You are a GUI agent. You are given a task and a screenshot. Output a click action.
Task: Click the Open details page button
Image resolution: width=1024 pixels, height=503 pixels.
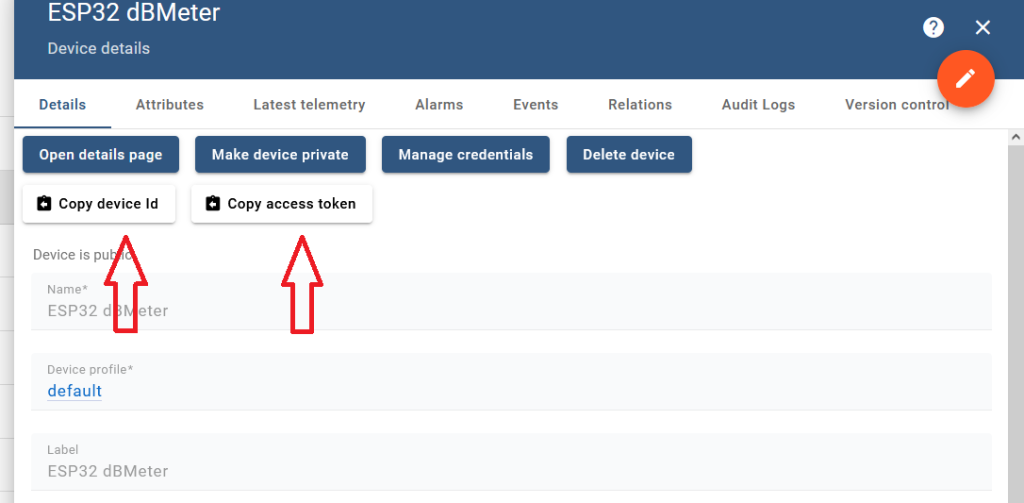click(x=100, y=155)
